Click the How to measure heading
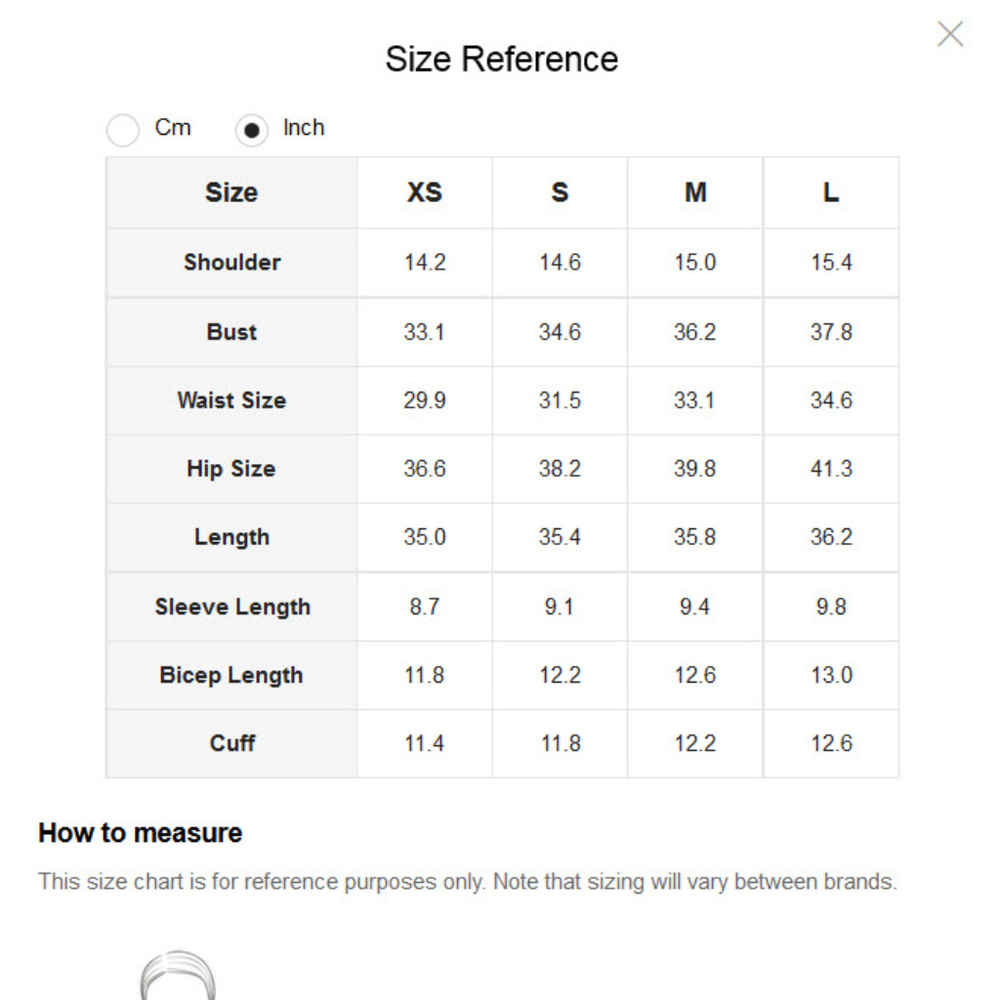Viewport: 1000px width, 1000px height. click(x=140, y=833)
